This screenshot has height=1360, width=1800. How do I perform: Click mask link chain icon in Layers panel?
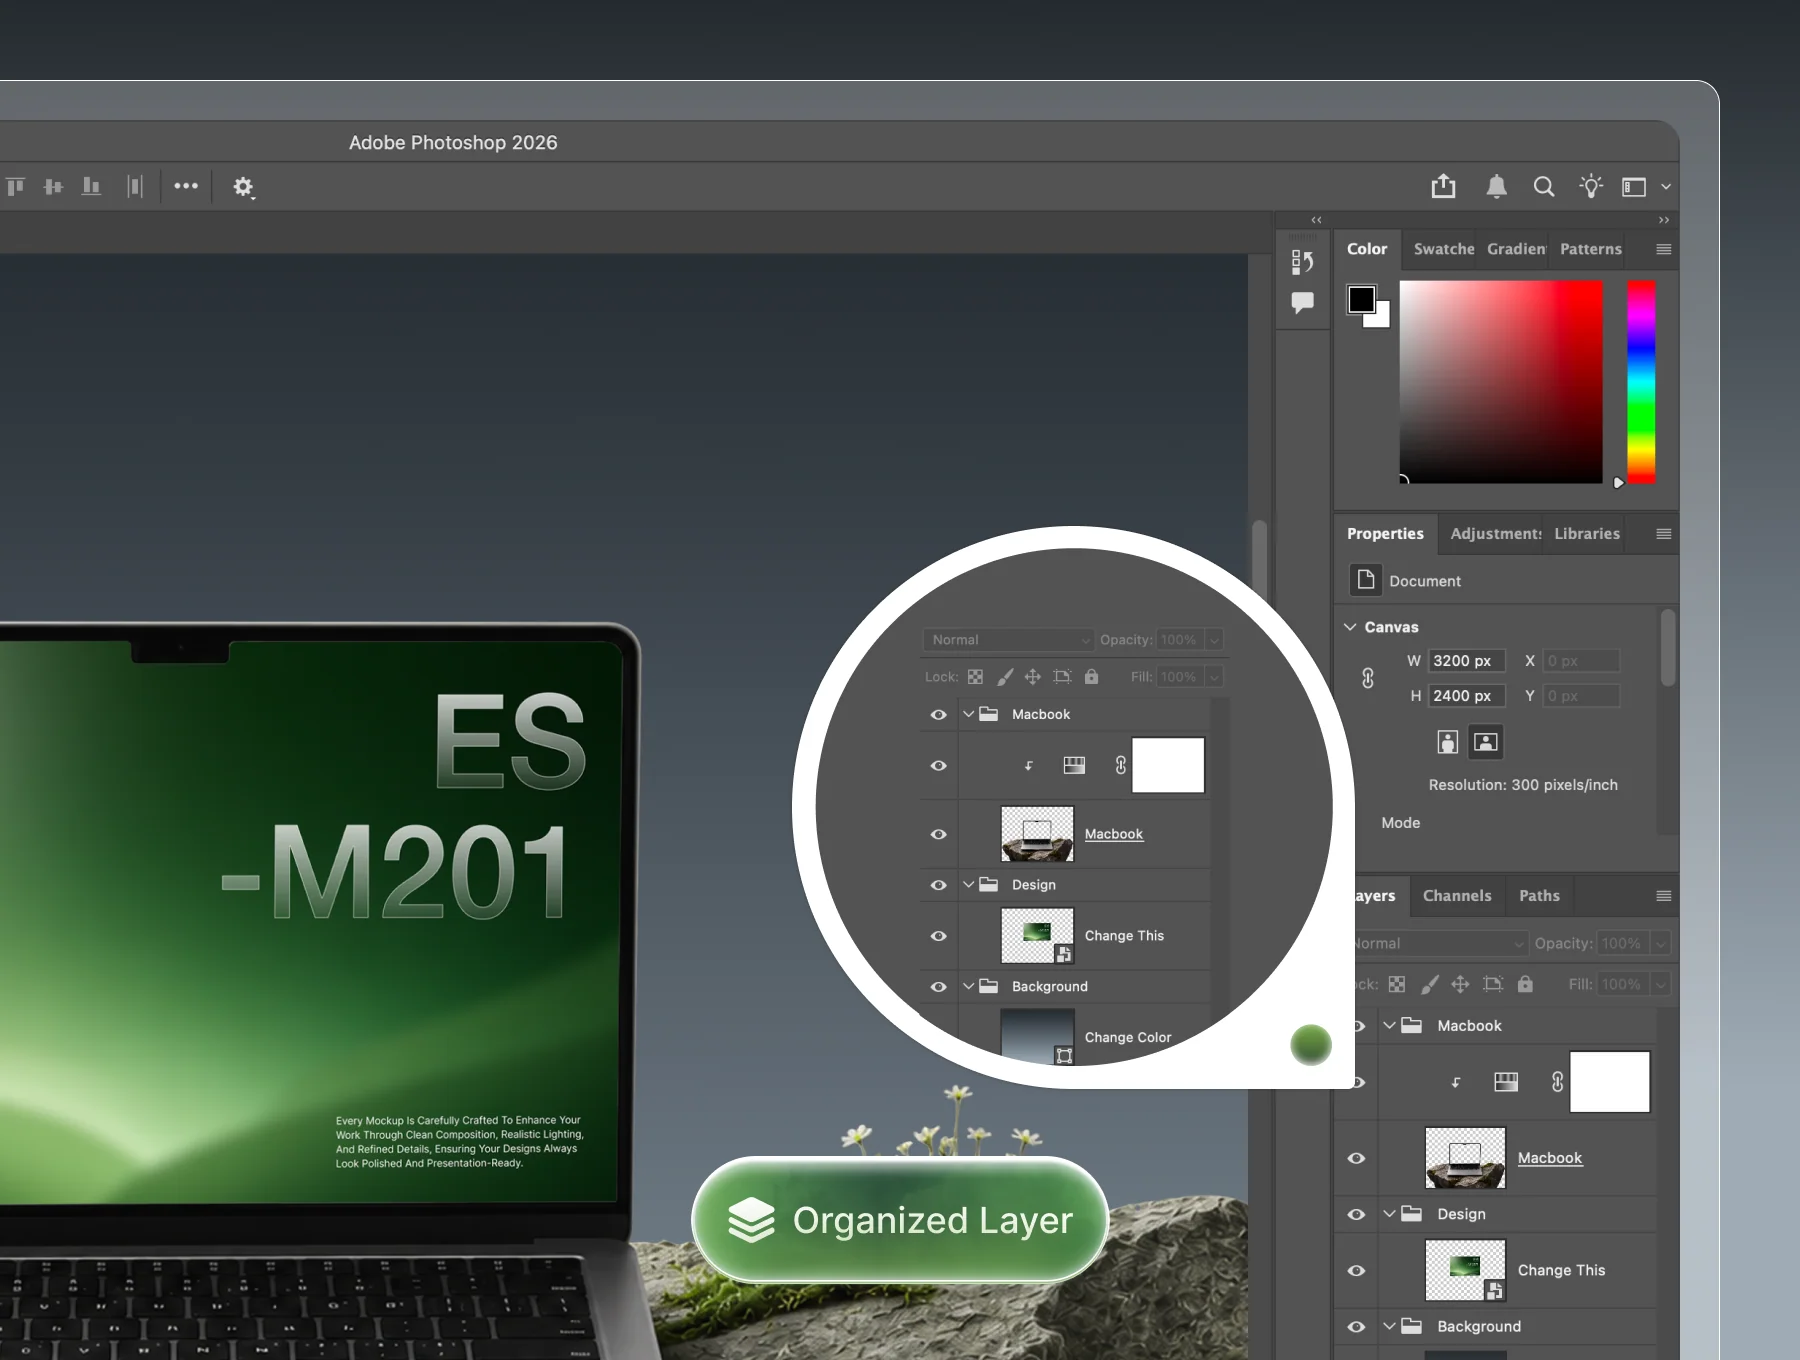pyautogui.click(x=1557, y=1081)
